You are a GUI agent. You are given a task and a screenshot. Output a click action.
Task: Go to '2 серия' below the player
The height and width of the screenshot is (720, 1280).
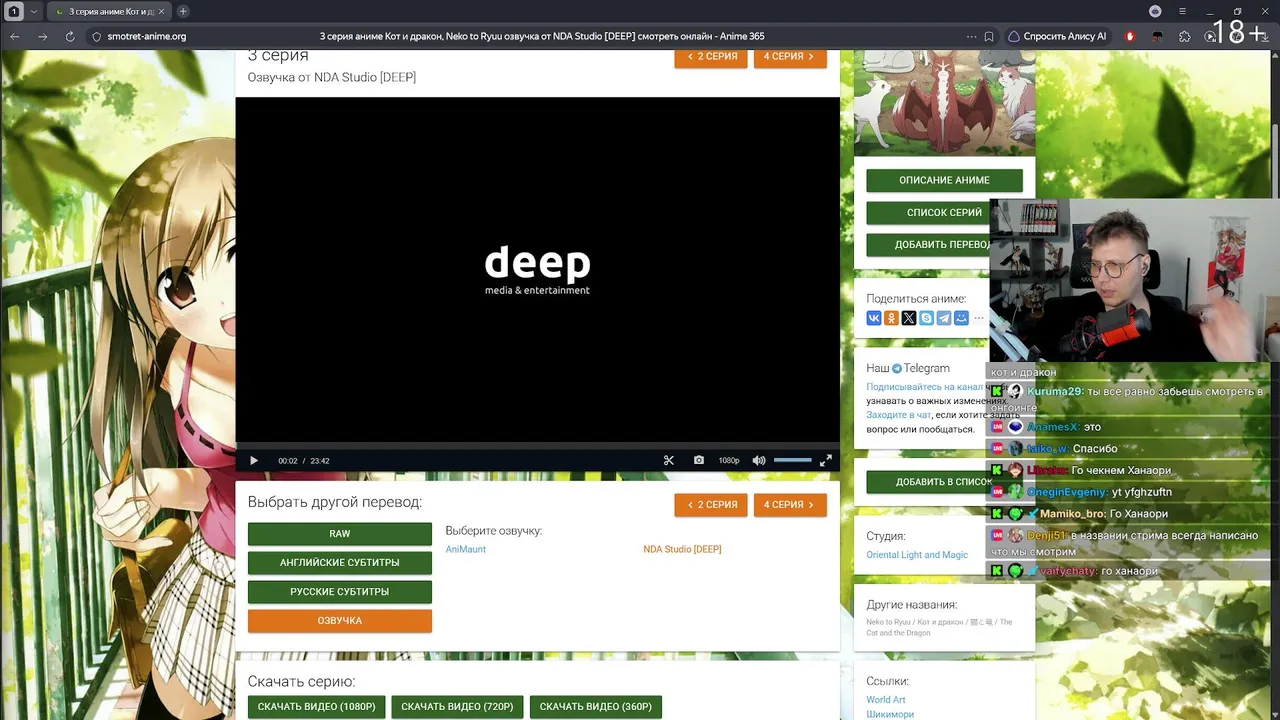711,505
